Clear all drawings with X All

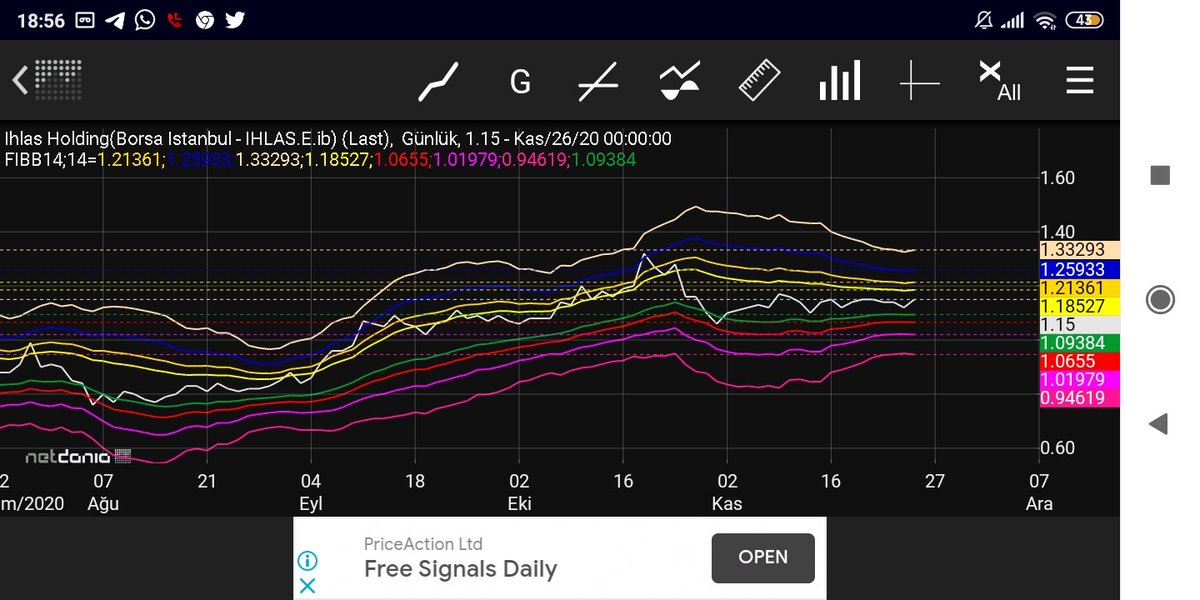point(999,81)
